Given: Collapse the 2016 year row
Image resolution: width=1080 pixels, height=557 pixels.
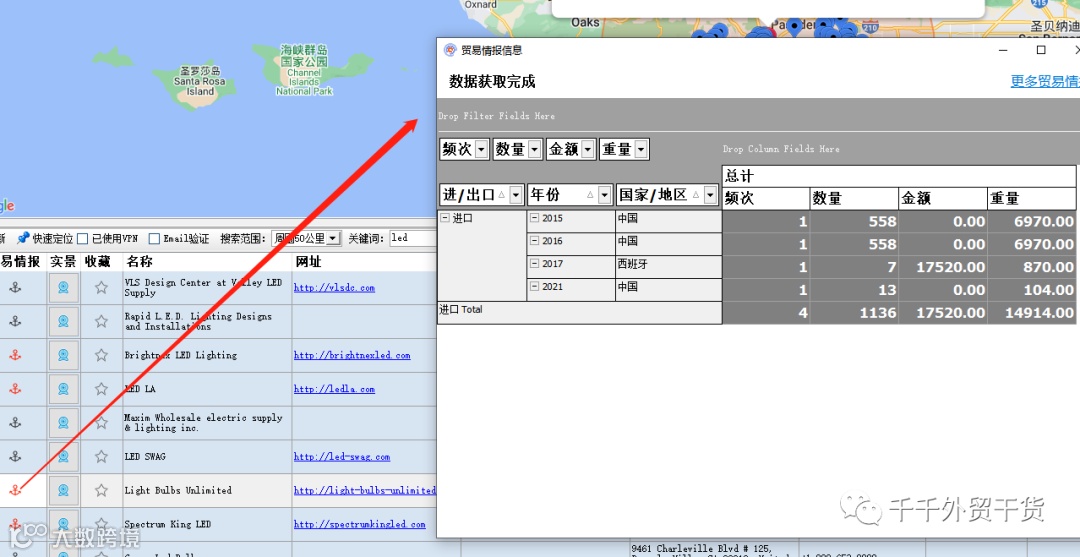Looking at the screenshot, I should click(x=534, y=241).
